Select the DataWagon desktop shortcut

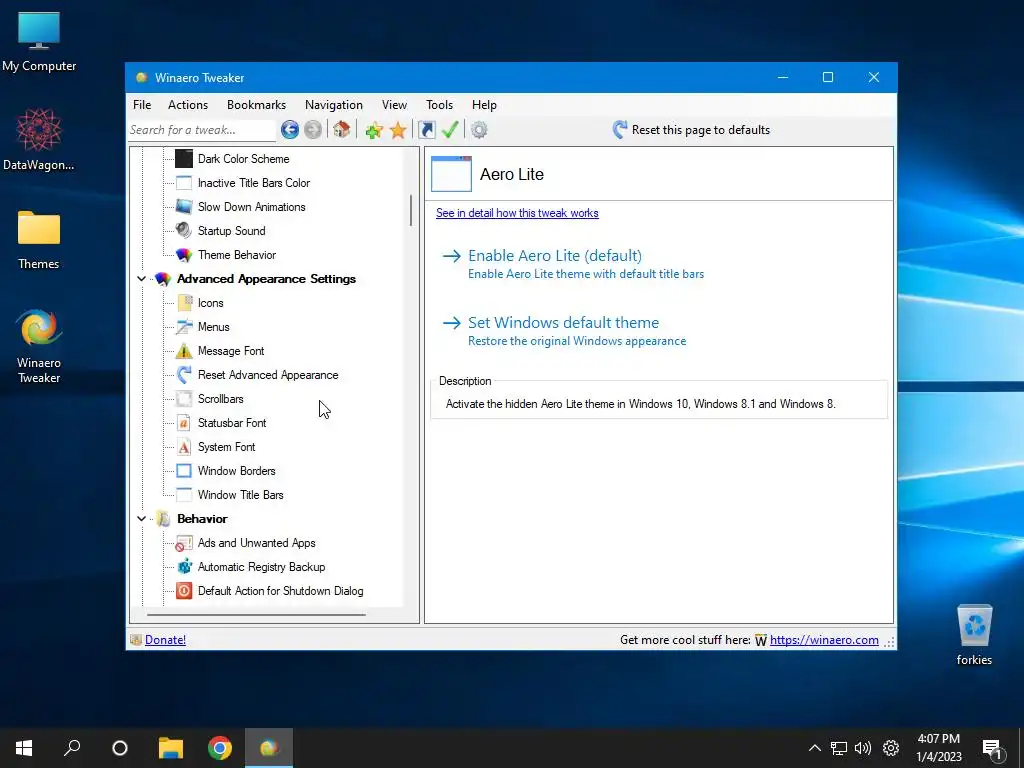39,140
